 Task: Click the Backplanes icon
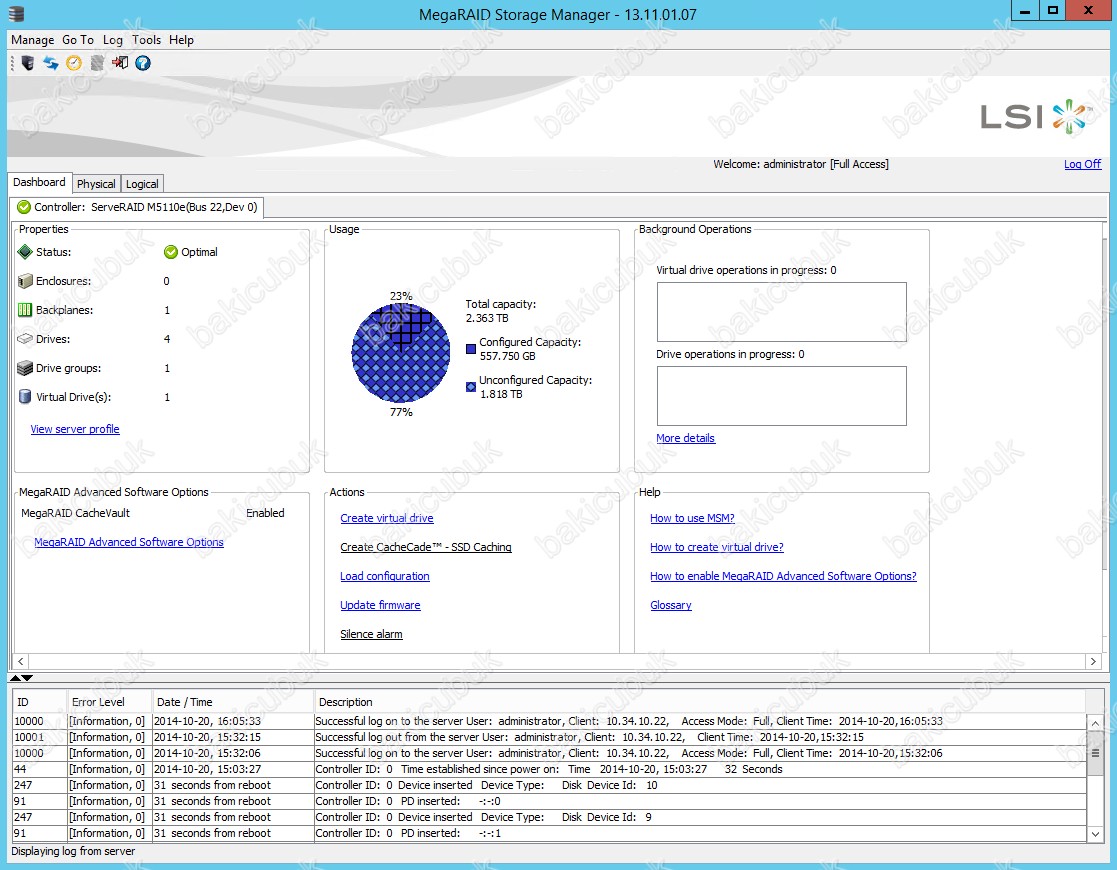25,310
